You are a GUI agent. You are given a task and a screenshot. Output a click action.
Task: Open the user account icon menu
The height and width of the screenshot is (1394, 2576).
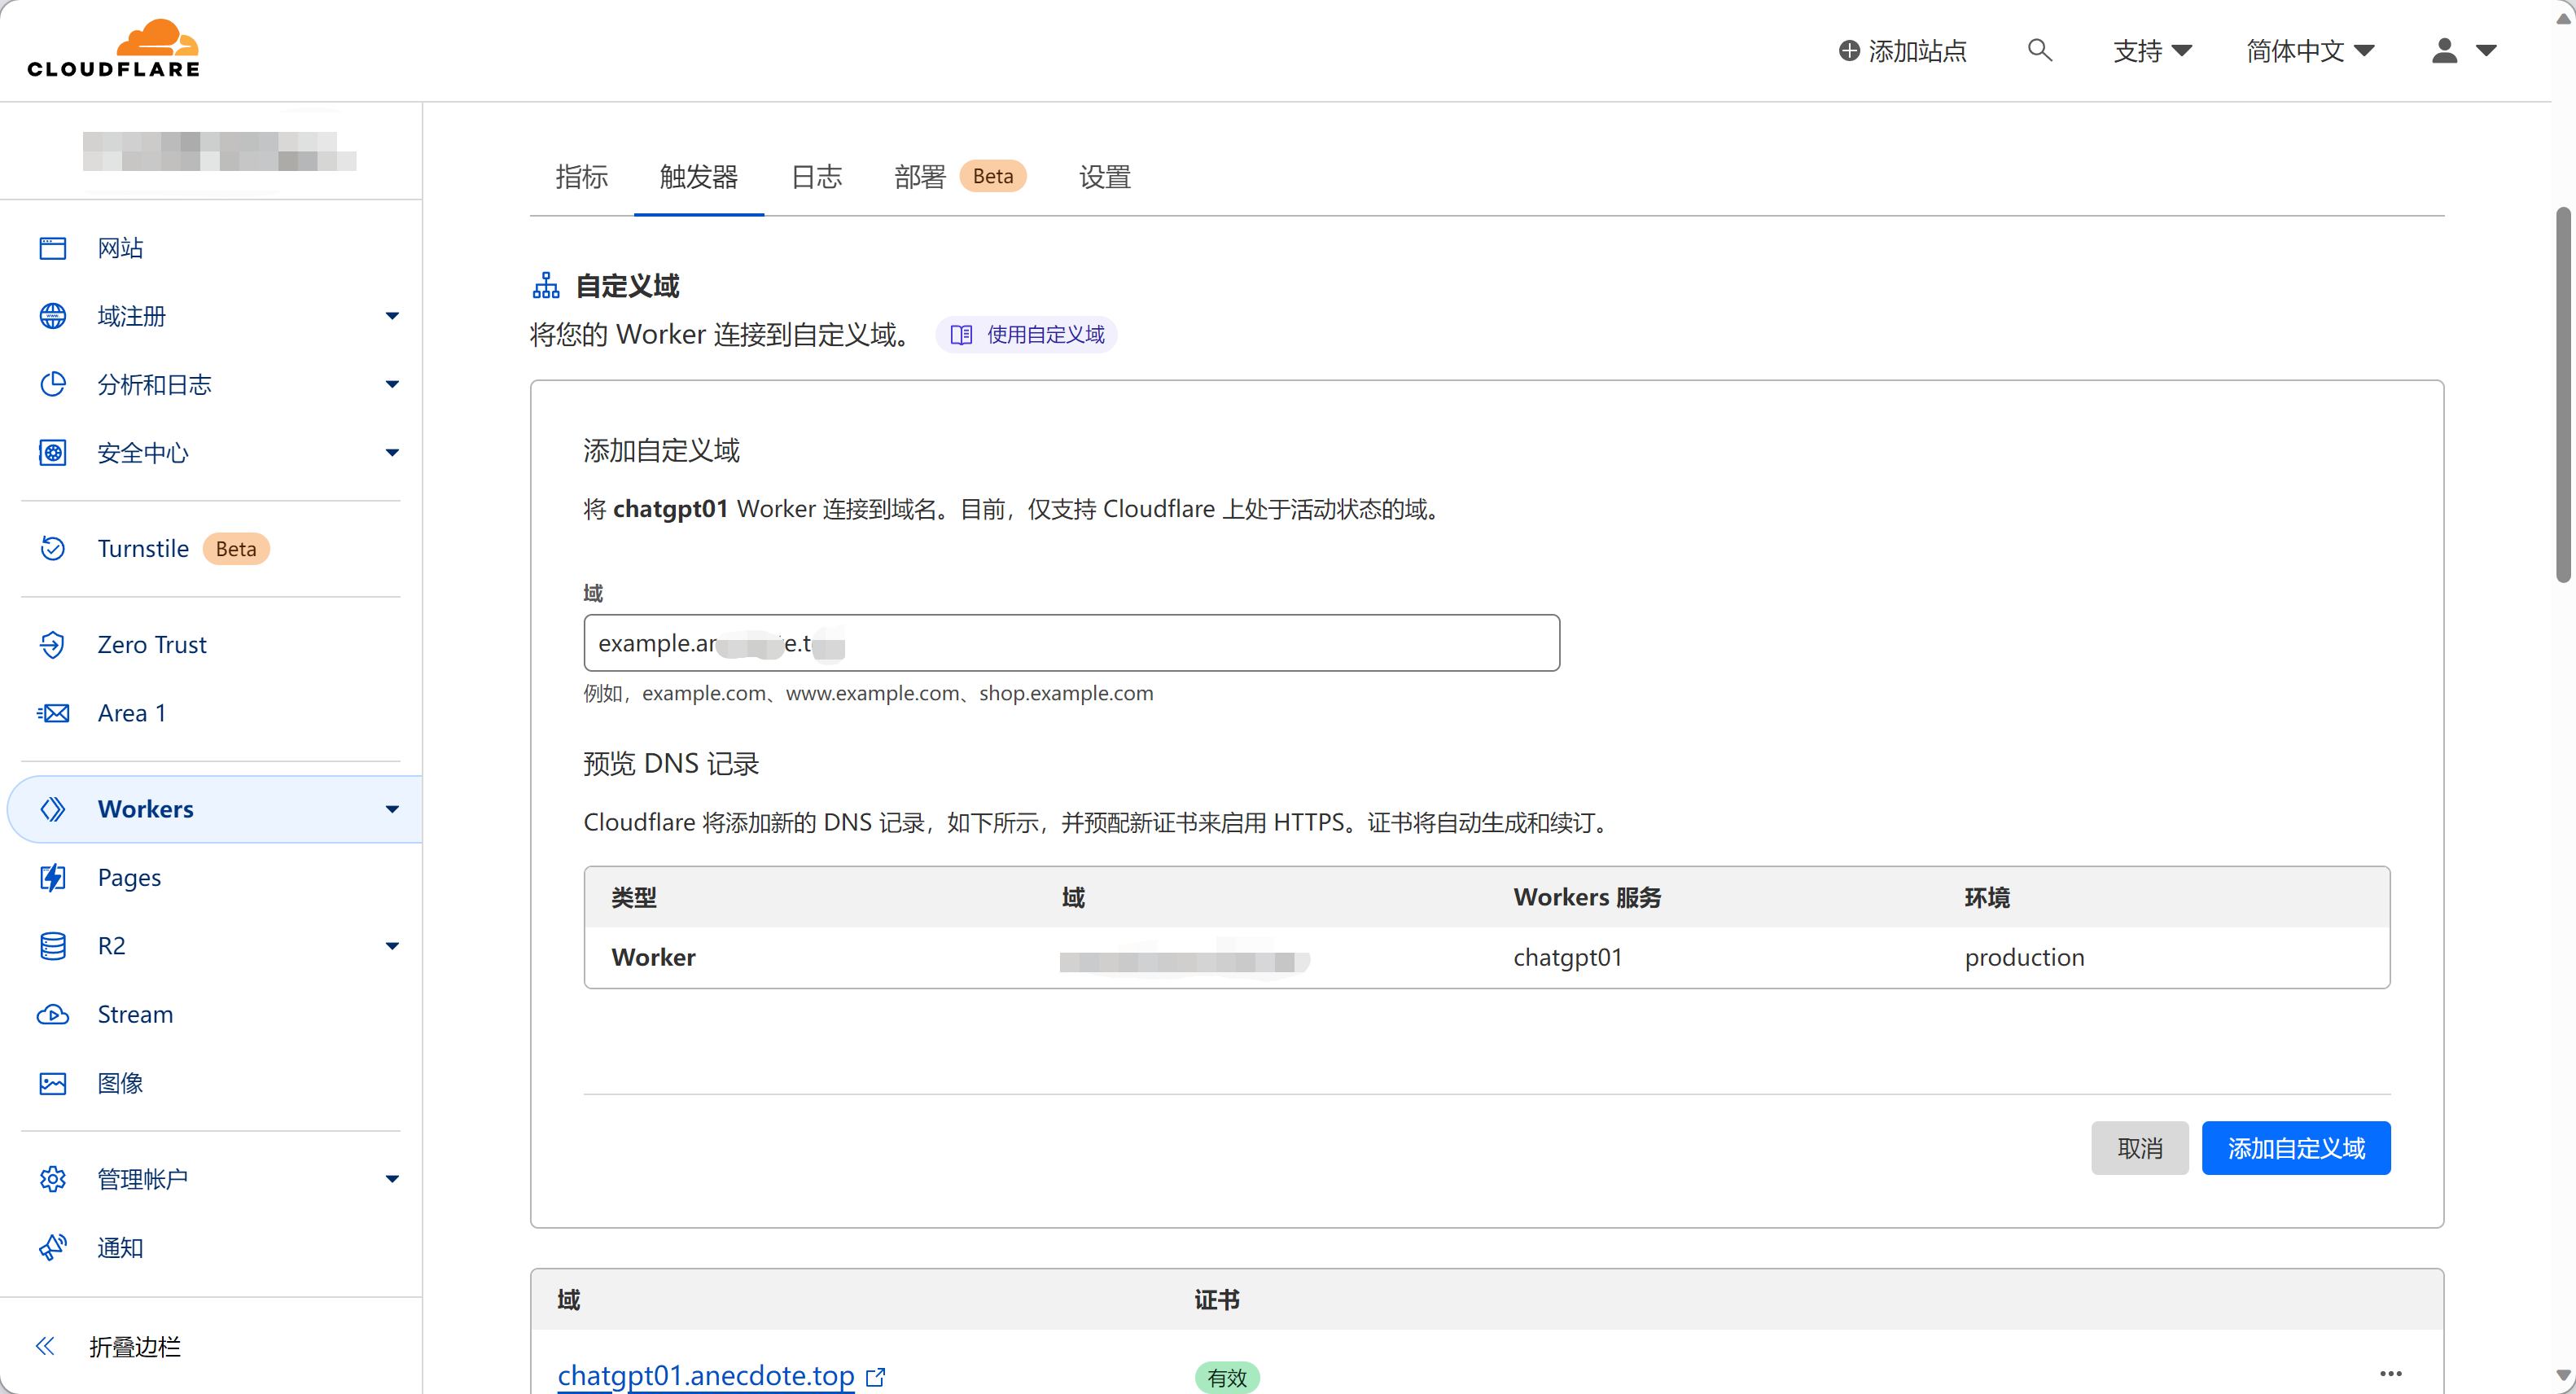[2444, 50]
